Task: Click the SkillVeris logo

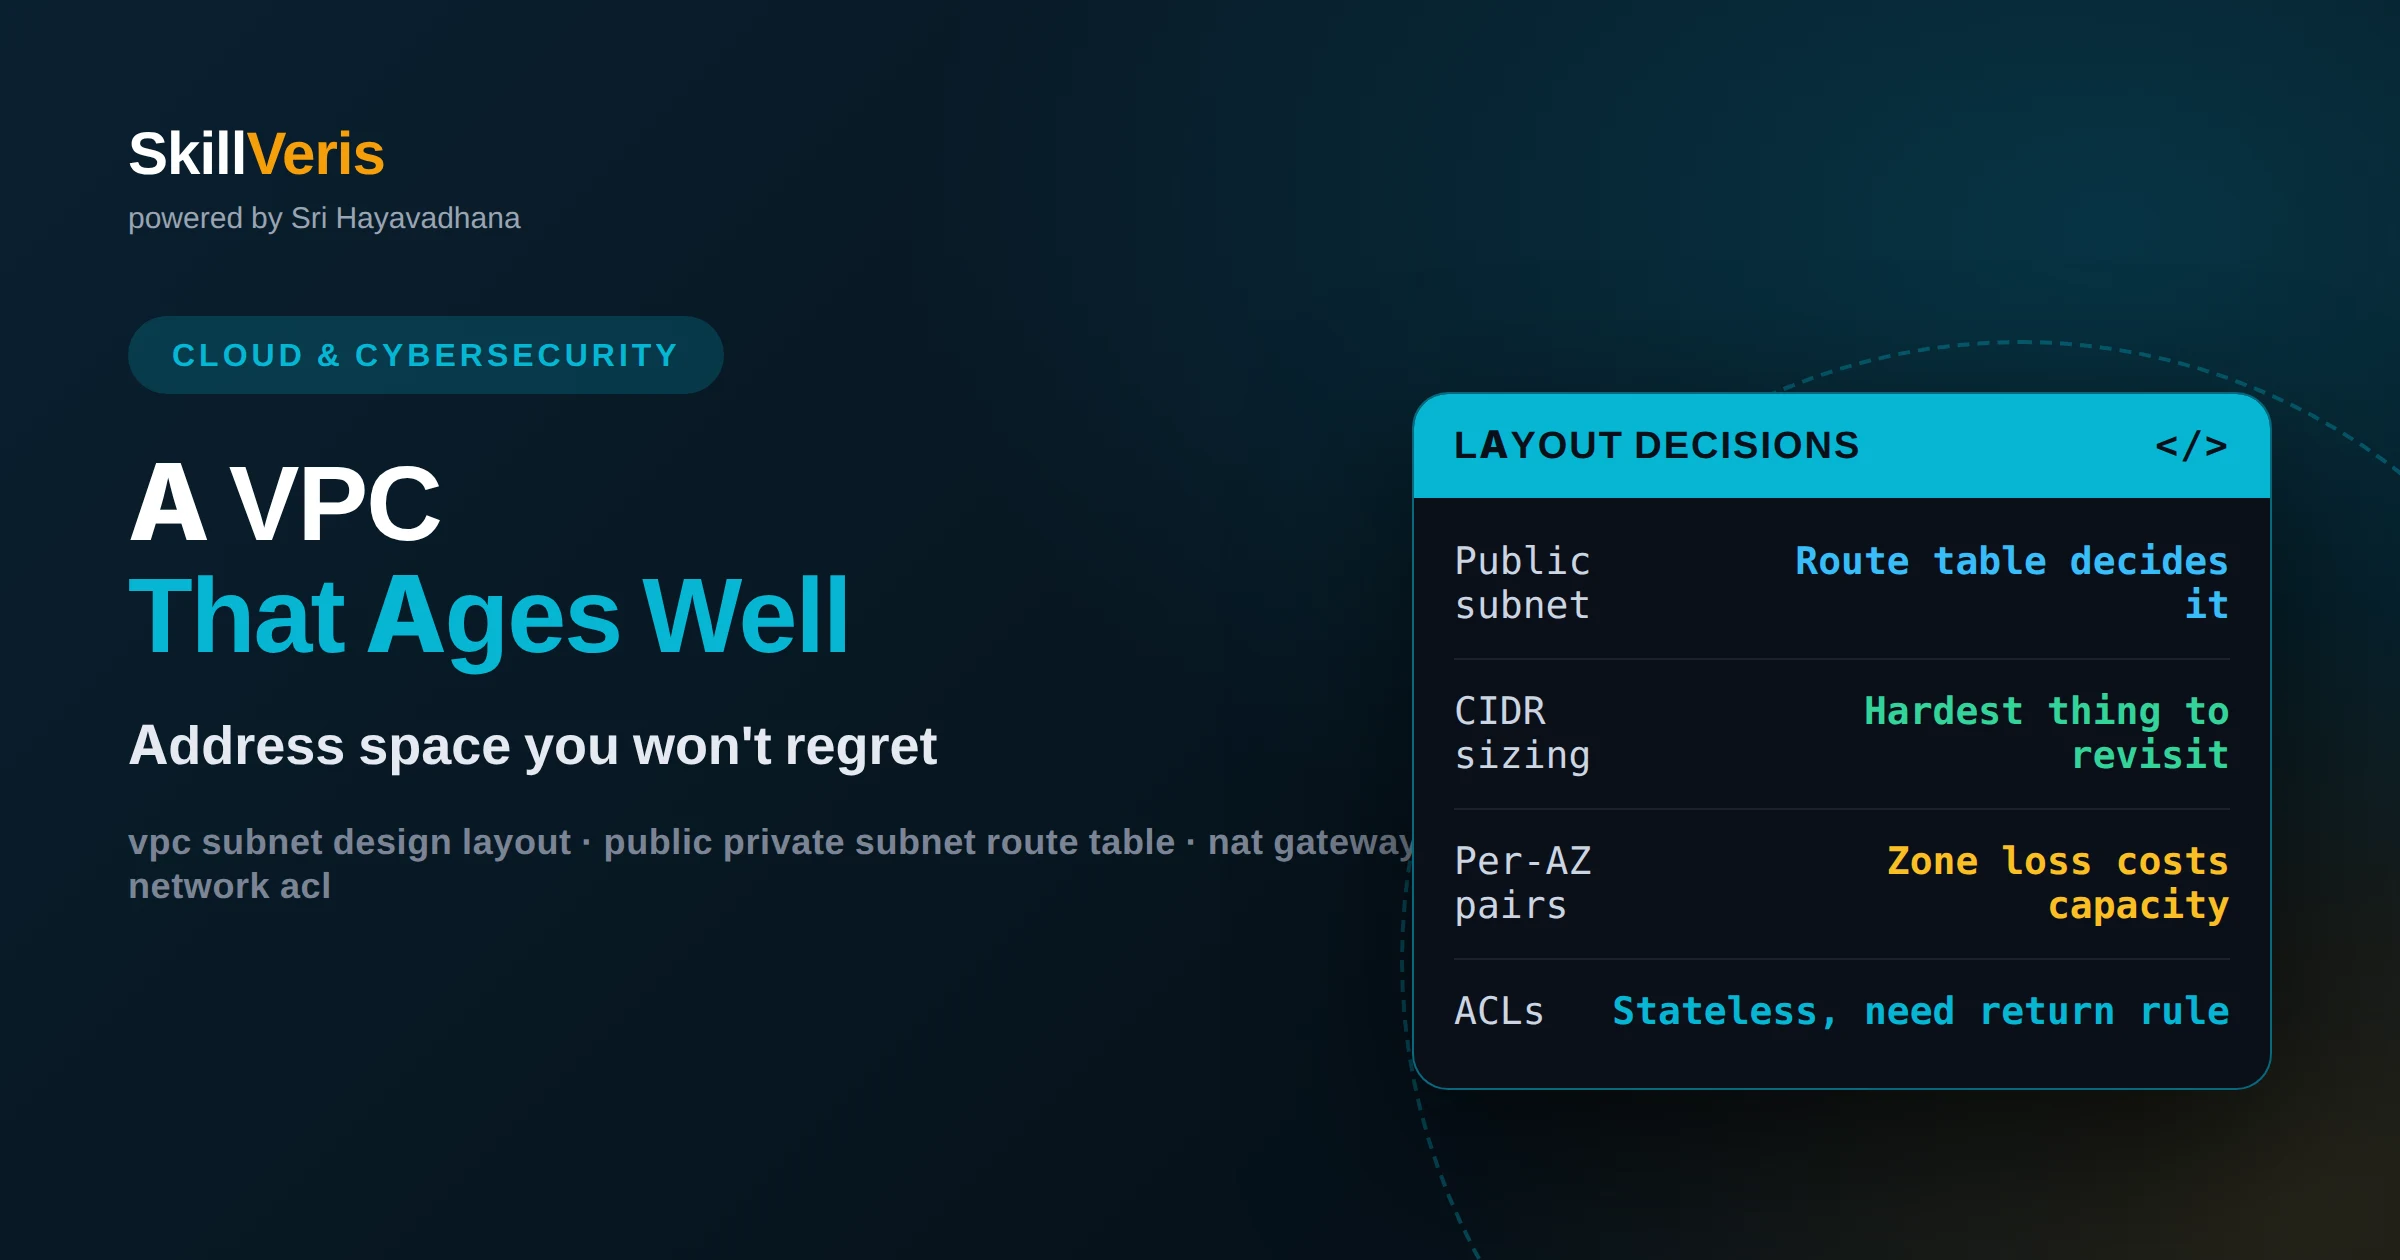Action: click(256, 154)
